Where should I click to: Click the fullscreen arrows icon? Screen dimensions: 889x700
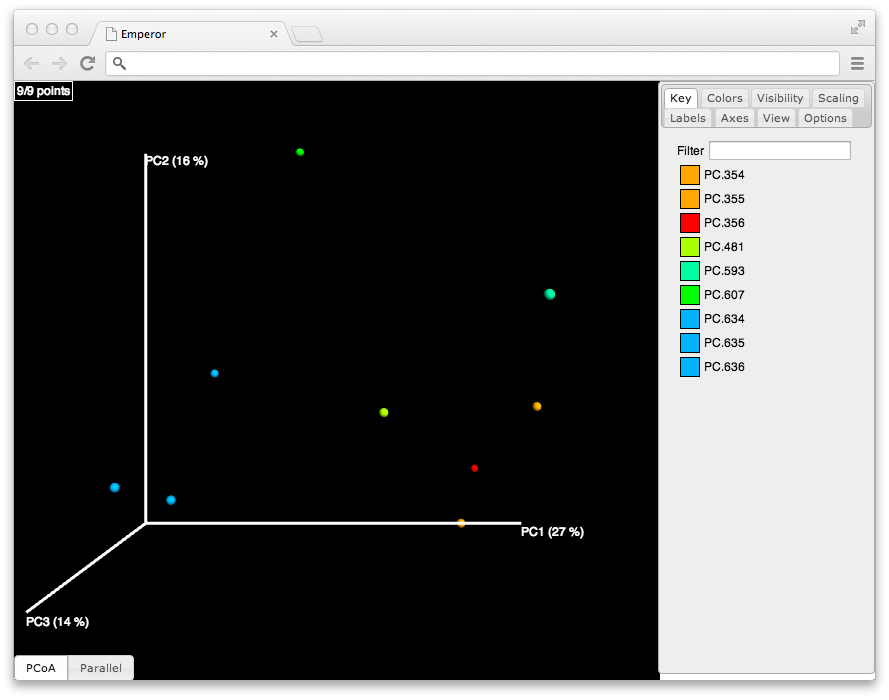(858, 27)
